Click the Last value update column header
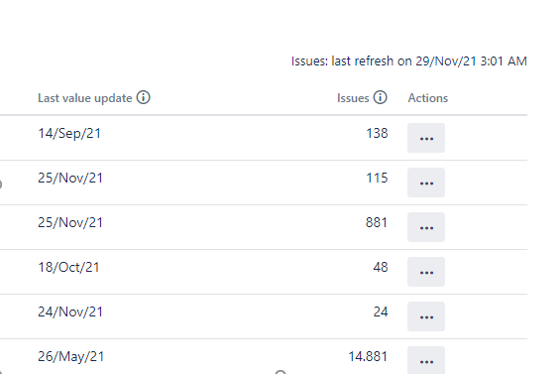The height and width of the screenshot is (374, 547). tap(85, 98)
